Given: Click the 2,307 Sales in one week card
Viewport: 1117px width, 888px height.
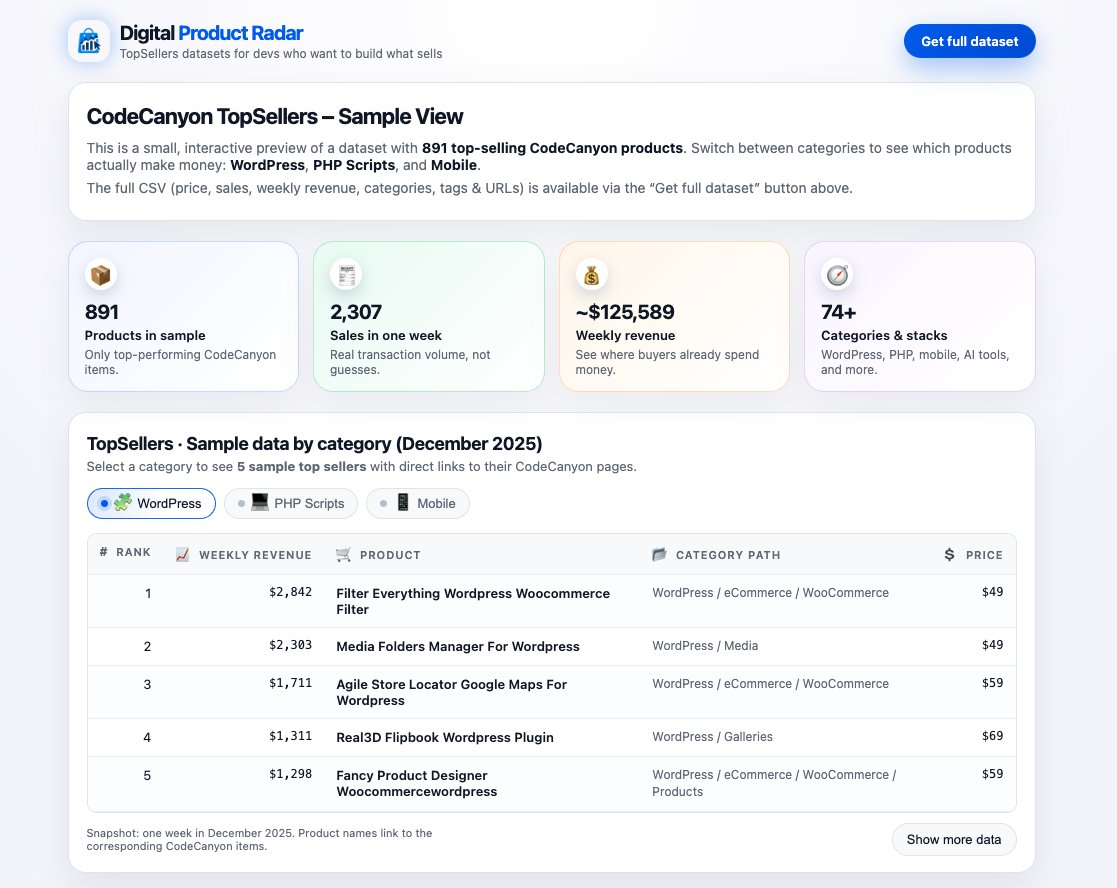Looking at the screenshot, I should point(429,316).
